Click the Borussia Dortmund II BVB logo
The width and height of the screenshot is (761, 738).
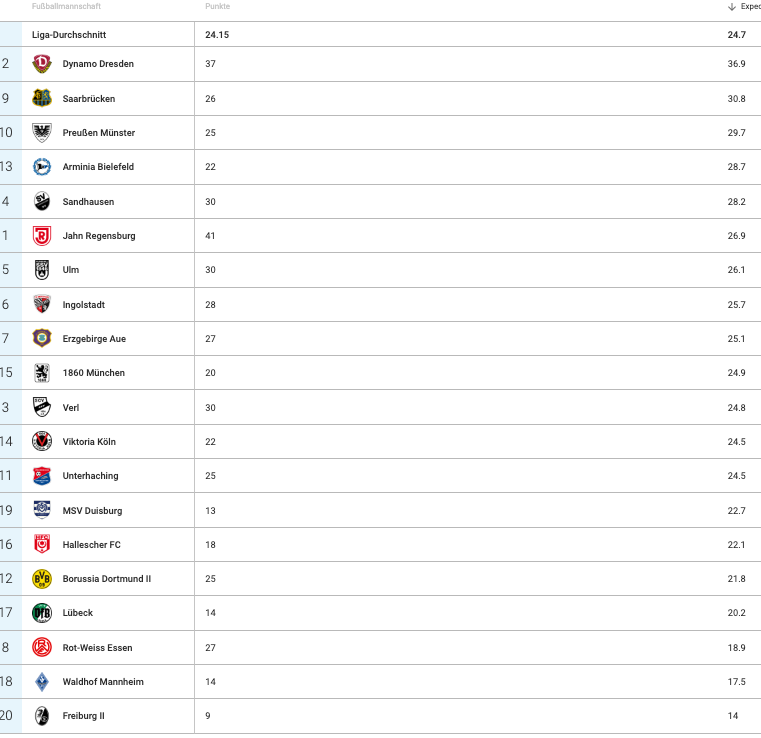[x=42, y=579]
